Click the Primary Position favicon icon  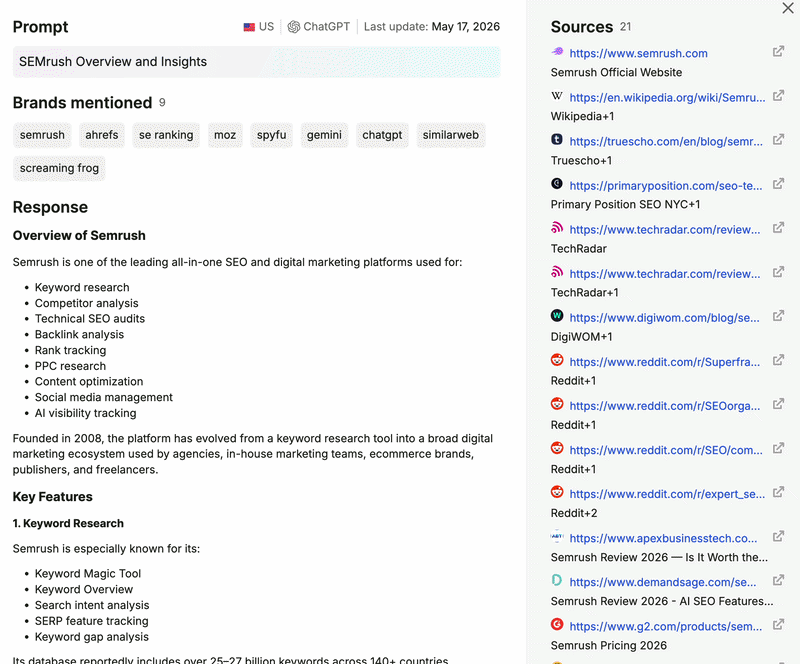point(557,183)
